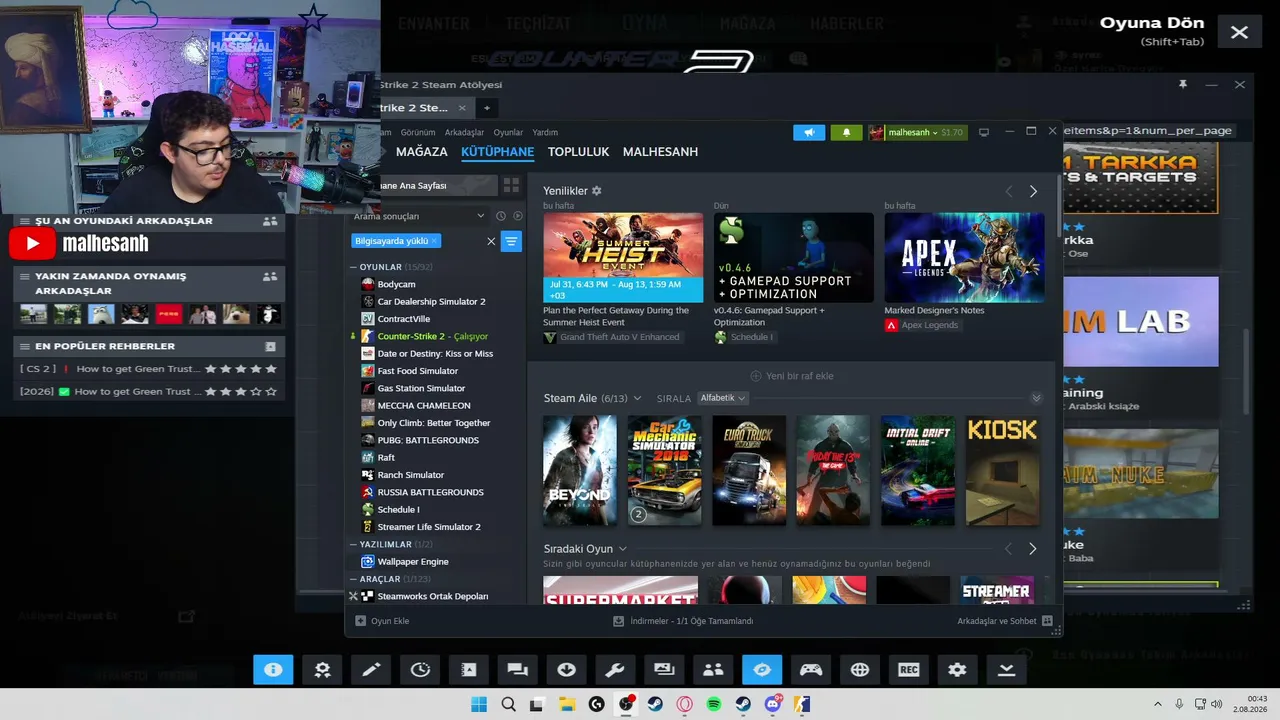Viewport: 1280px width, 720px height.
Task: Open achievements via the star-badge overlay icon
Action: pos(322,670)
